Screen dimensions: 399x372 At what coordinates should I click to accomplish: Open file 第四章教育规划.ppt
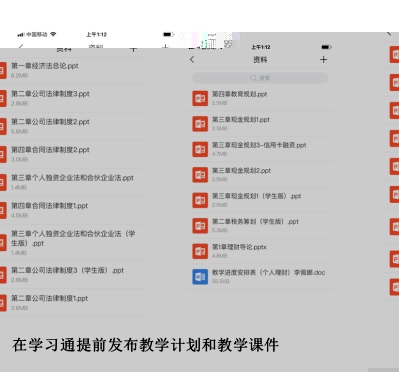click(240, 94)
